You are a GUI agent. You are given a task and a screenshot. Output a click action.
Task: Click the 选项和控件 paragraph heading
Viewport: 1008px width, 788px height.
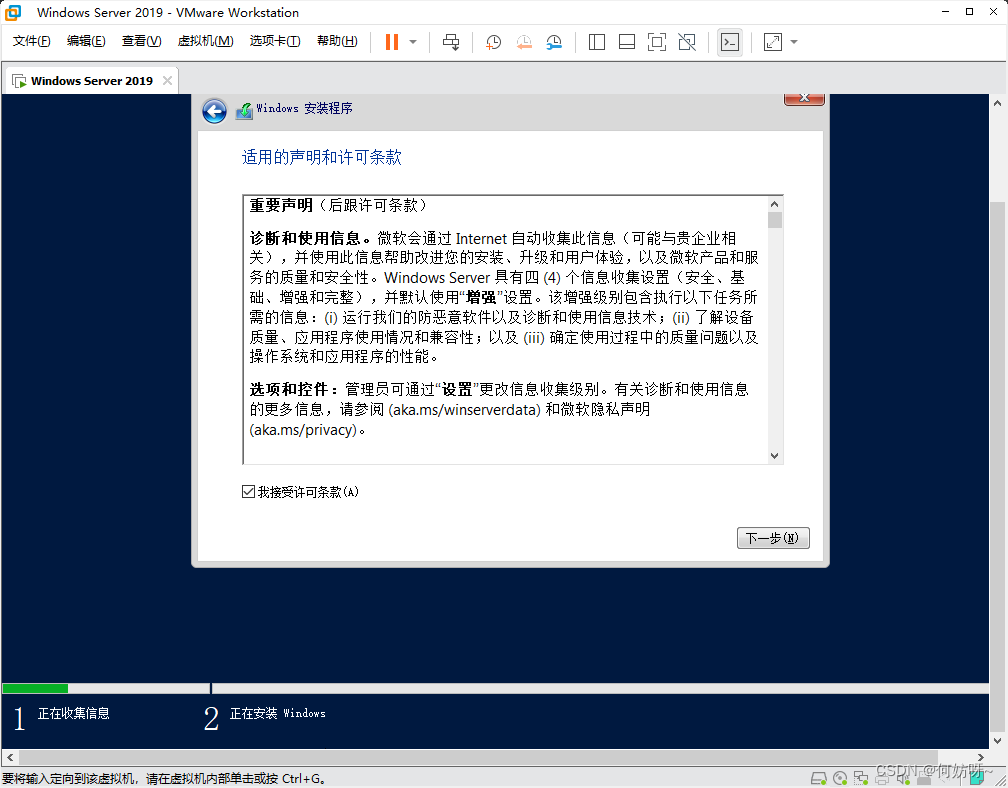[x=293, y=390]
